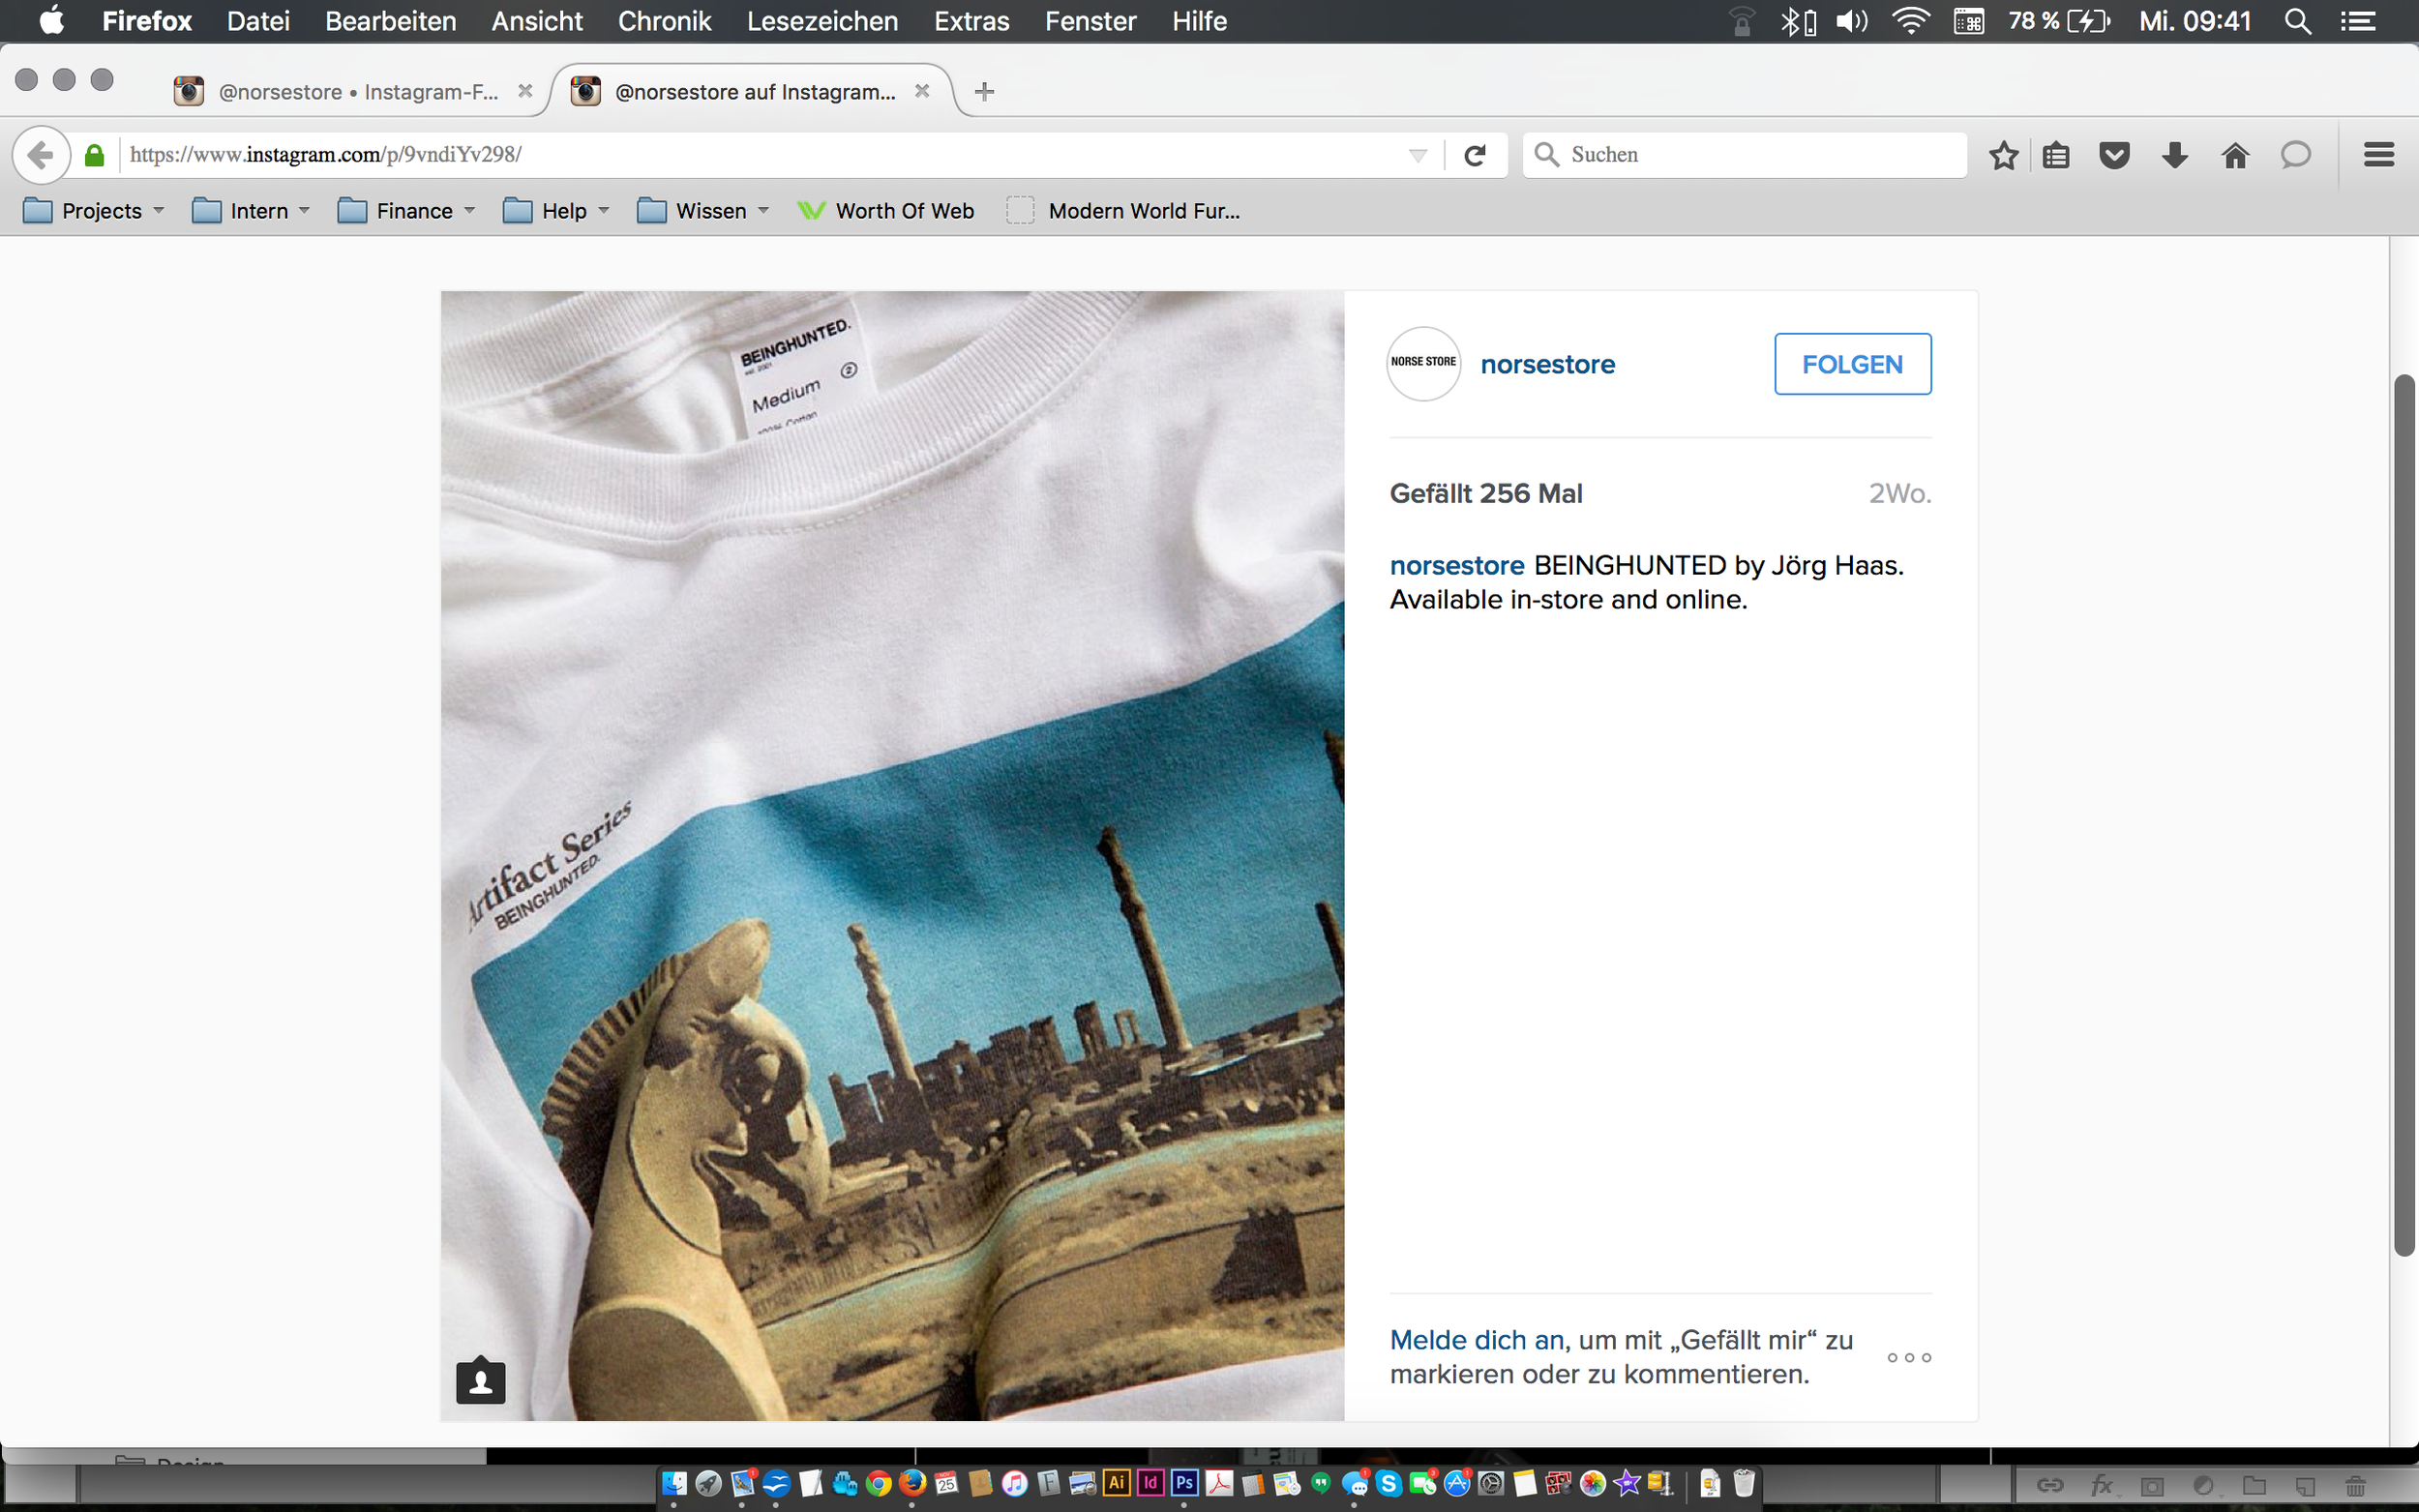
Task: Open the Firefox hamburger menu
Action: 2378,155
